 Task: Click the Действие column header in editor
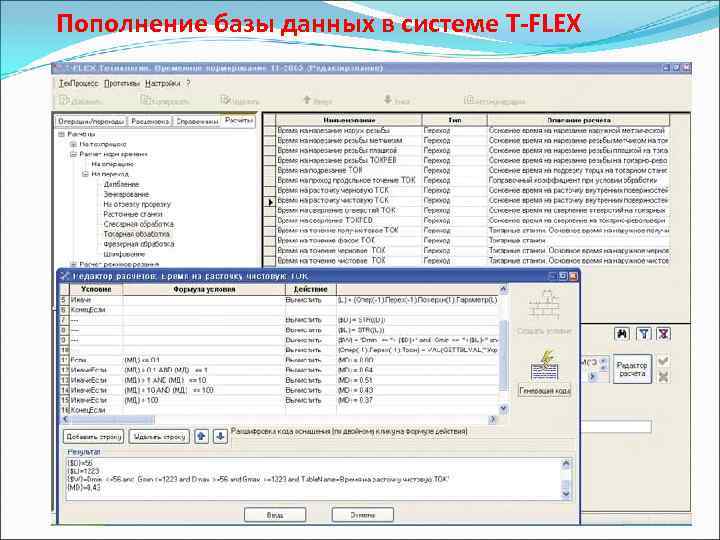pos(310,289)
